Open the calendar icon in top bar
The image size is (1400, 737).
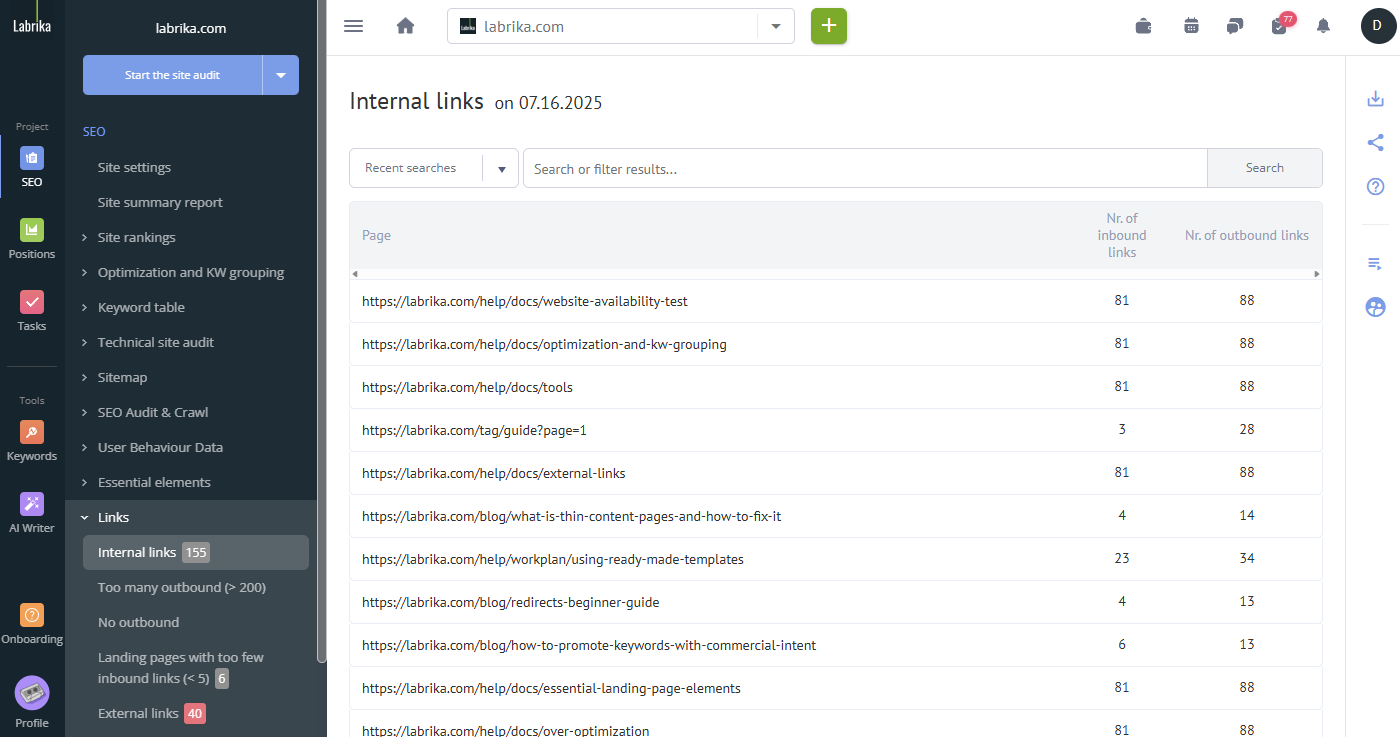click(1191, 26)
